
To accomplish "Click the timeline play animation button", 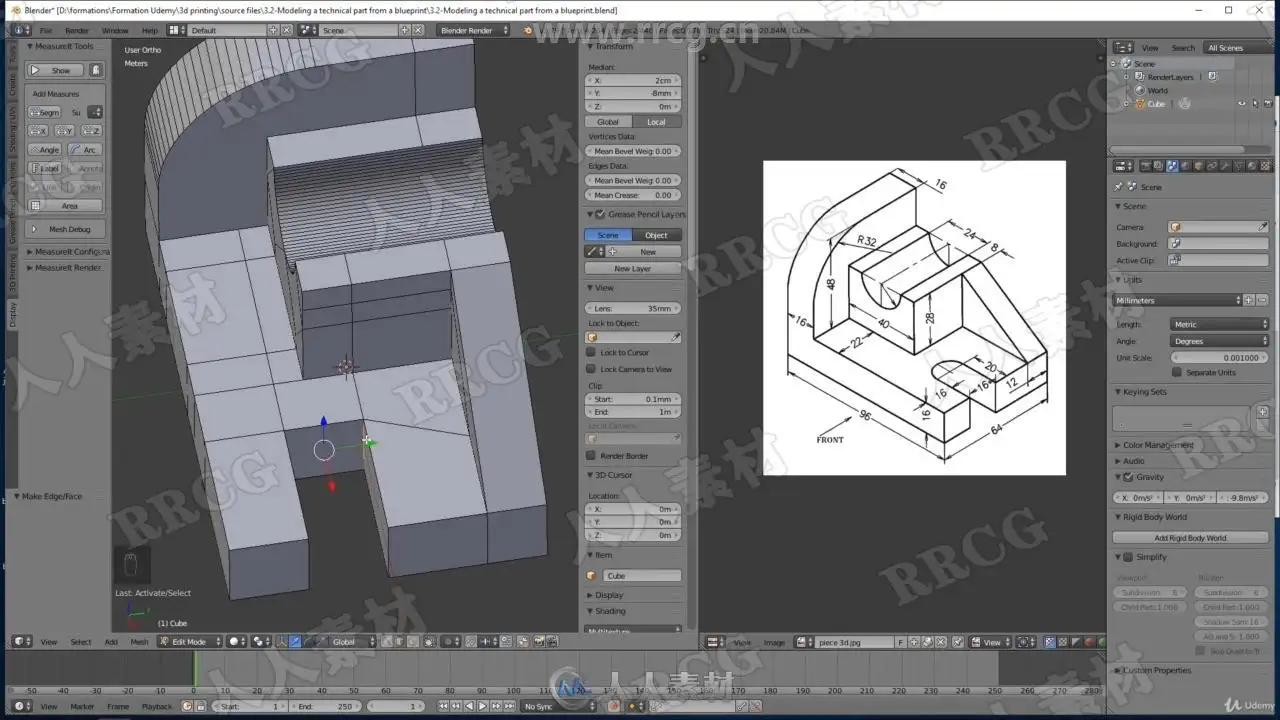I will (482, 707).
